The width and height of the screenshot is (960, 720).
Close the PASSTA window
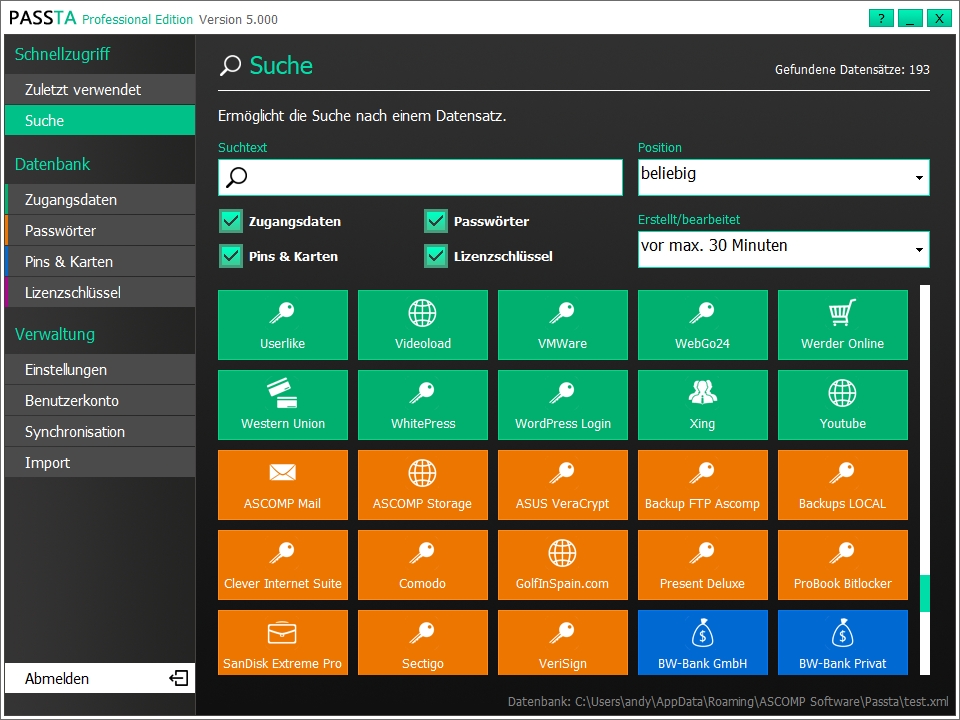click(939, 18)
